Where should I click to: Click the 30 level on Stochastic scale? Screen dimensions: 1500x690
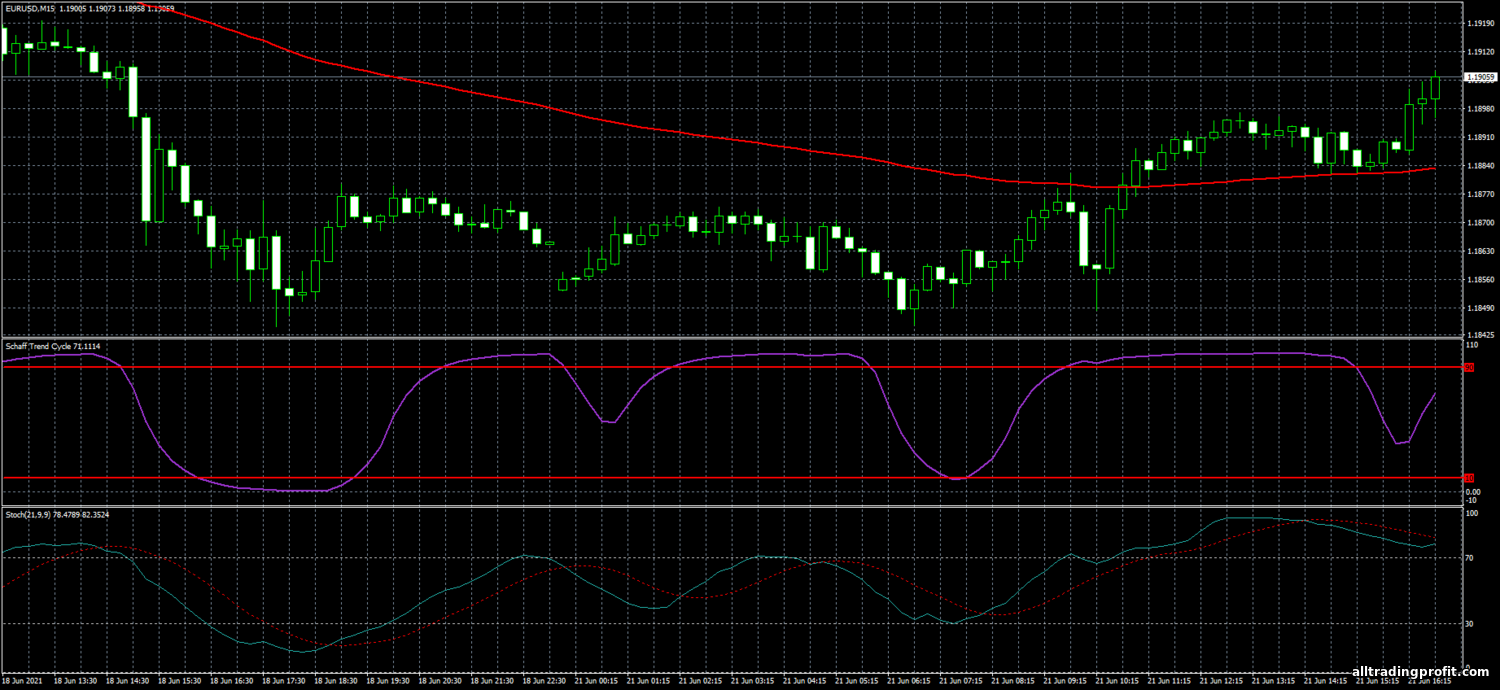click(1469, 623)
